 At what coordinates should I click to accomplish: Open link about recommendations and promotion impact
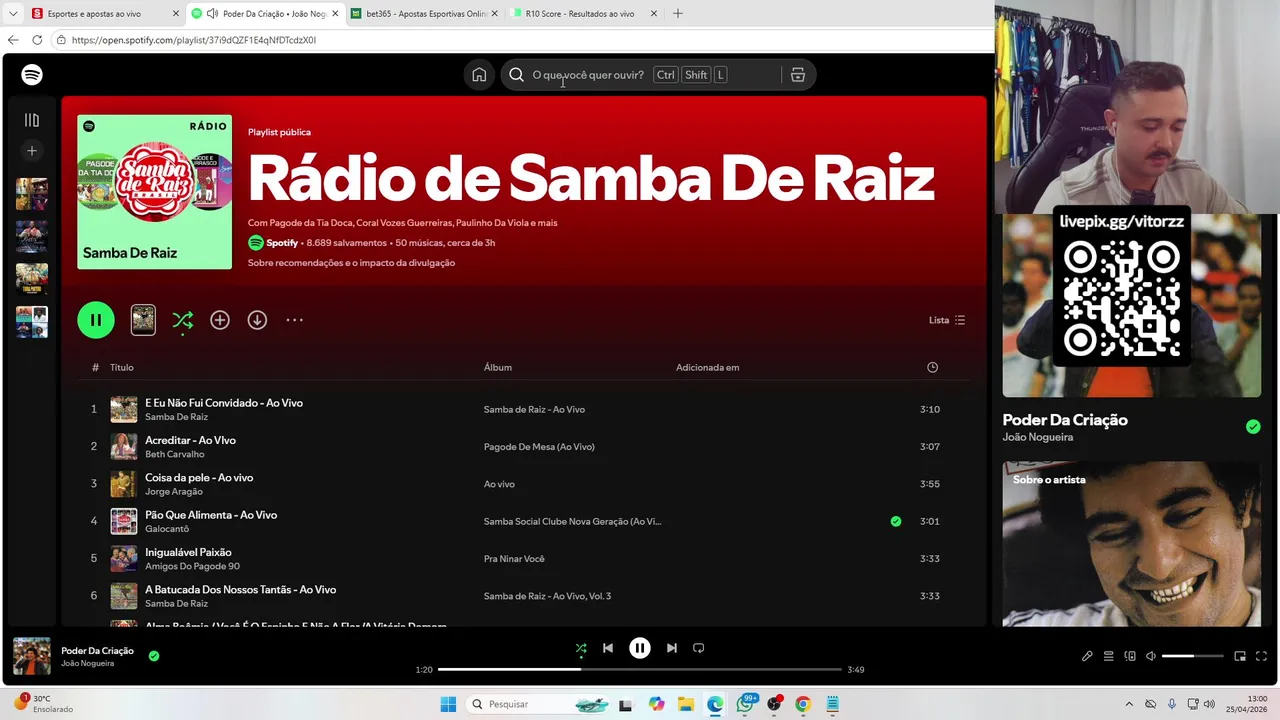tap(351, 263)
